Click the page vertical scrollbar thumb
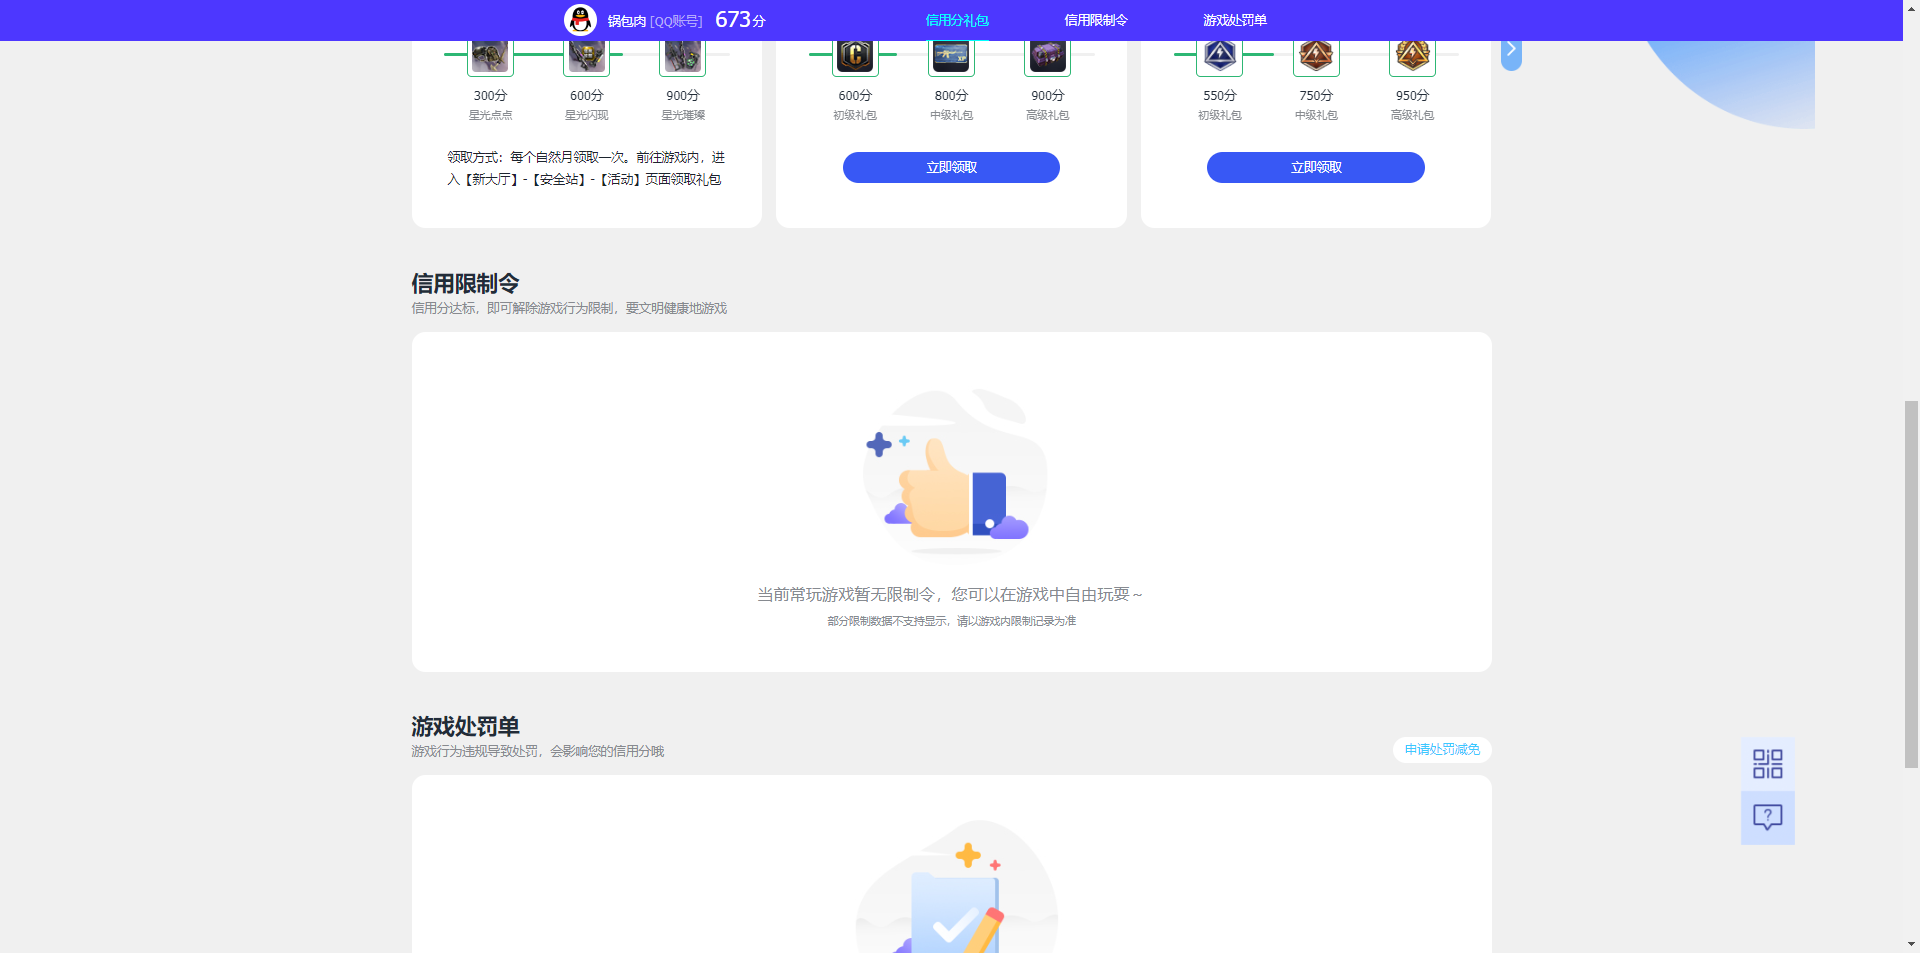The height and width of the screenshot is (953, 1920). (x=1911, y=584)
